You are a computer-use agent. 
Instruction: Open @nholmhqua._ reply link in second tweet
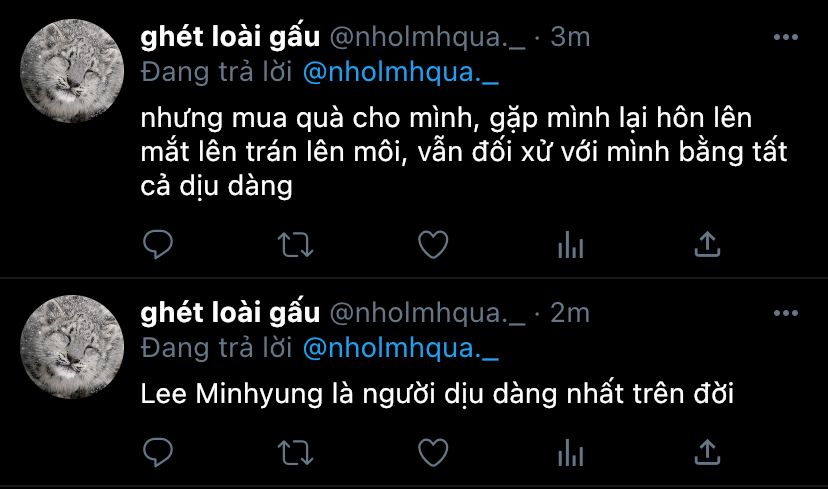pos(401,349)
